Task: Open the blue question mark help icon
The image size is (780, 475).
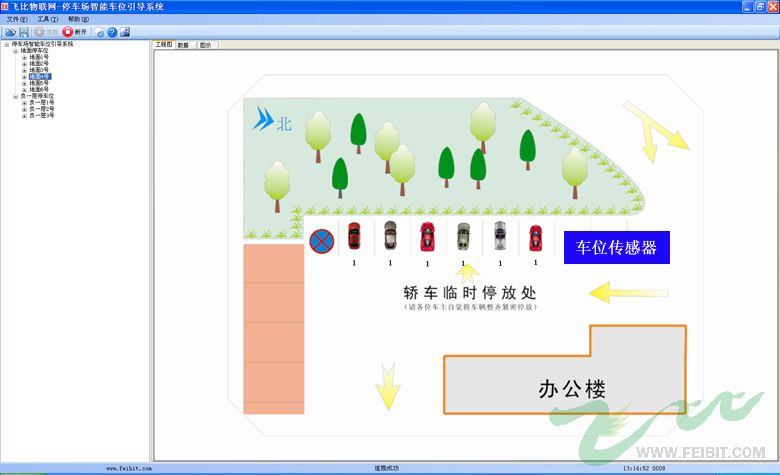Action: coord(112,32)
